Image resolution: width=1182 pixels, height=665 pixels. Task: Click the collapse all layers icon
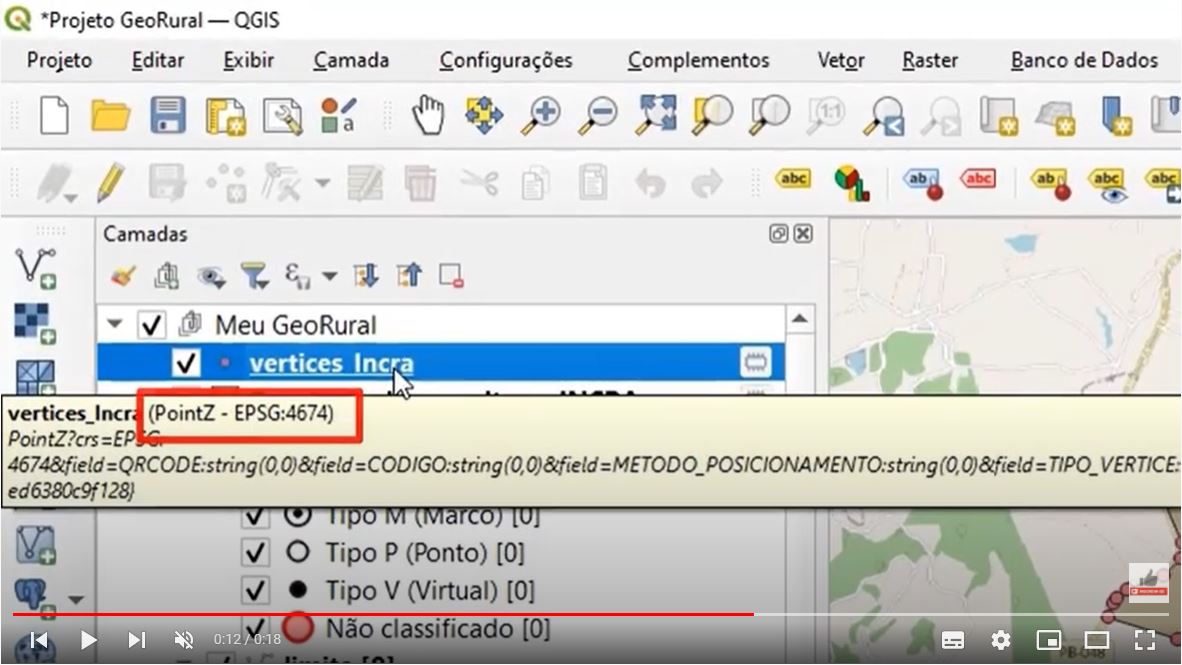(409, 276)
